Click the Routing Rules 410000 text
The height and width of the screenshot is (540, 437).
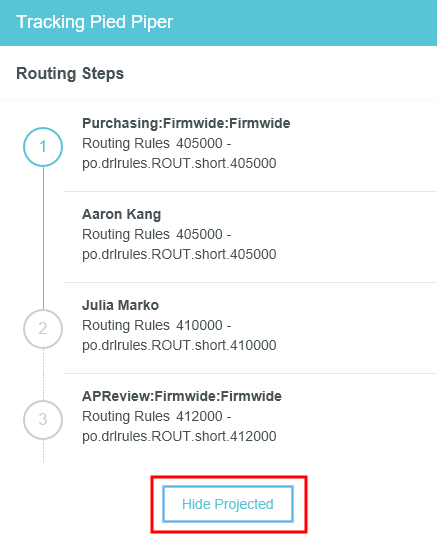152,325
